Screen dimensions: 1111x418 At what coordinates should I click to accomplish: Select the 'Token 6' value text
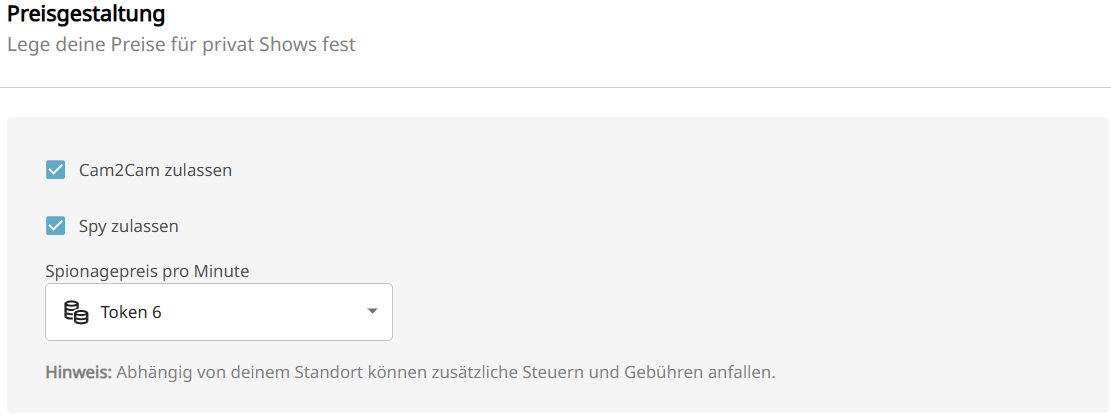(x=131, y=312)
